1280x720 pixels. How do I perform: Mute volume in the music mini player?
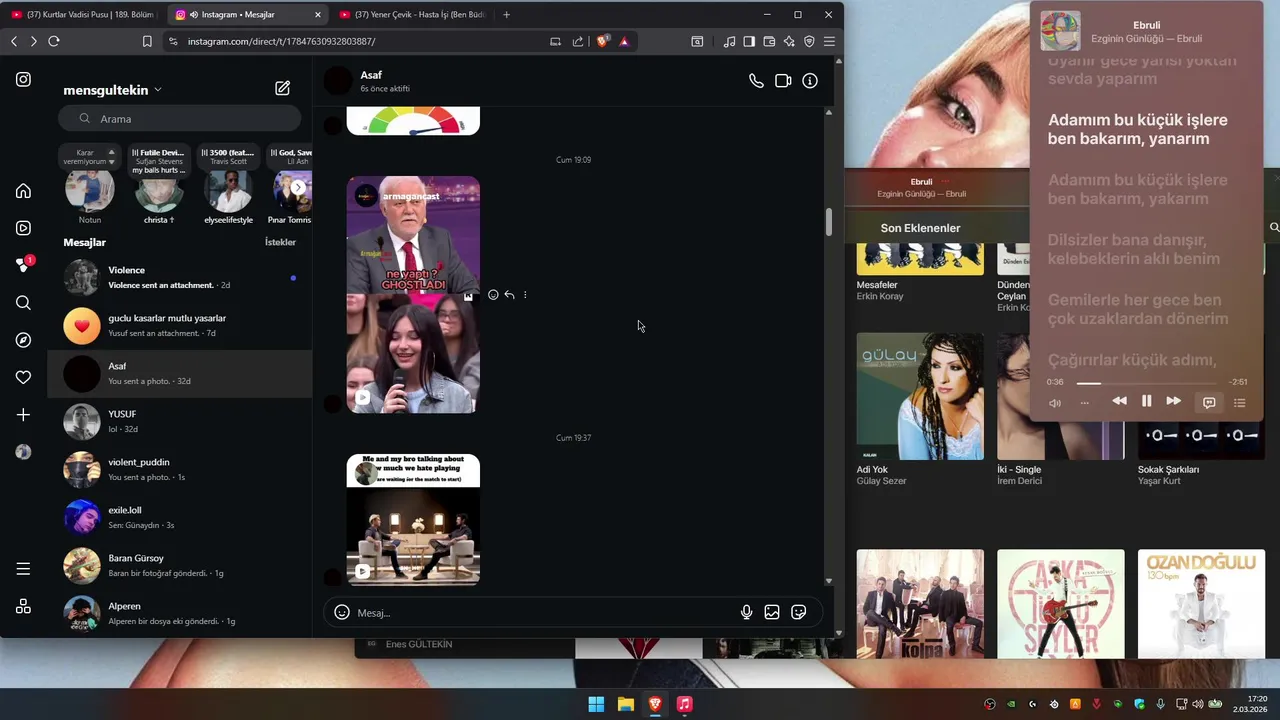1055,403
